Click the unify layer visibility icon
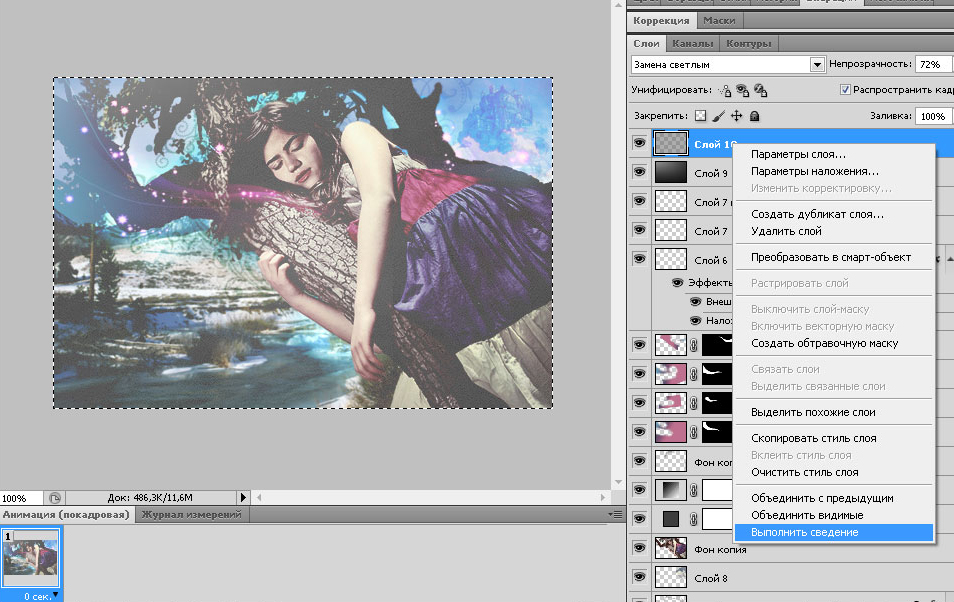Image resolution: width=954 pixels, height=602 pixels. (742, 91)
